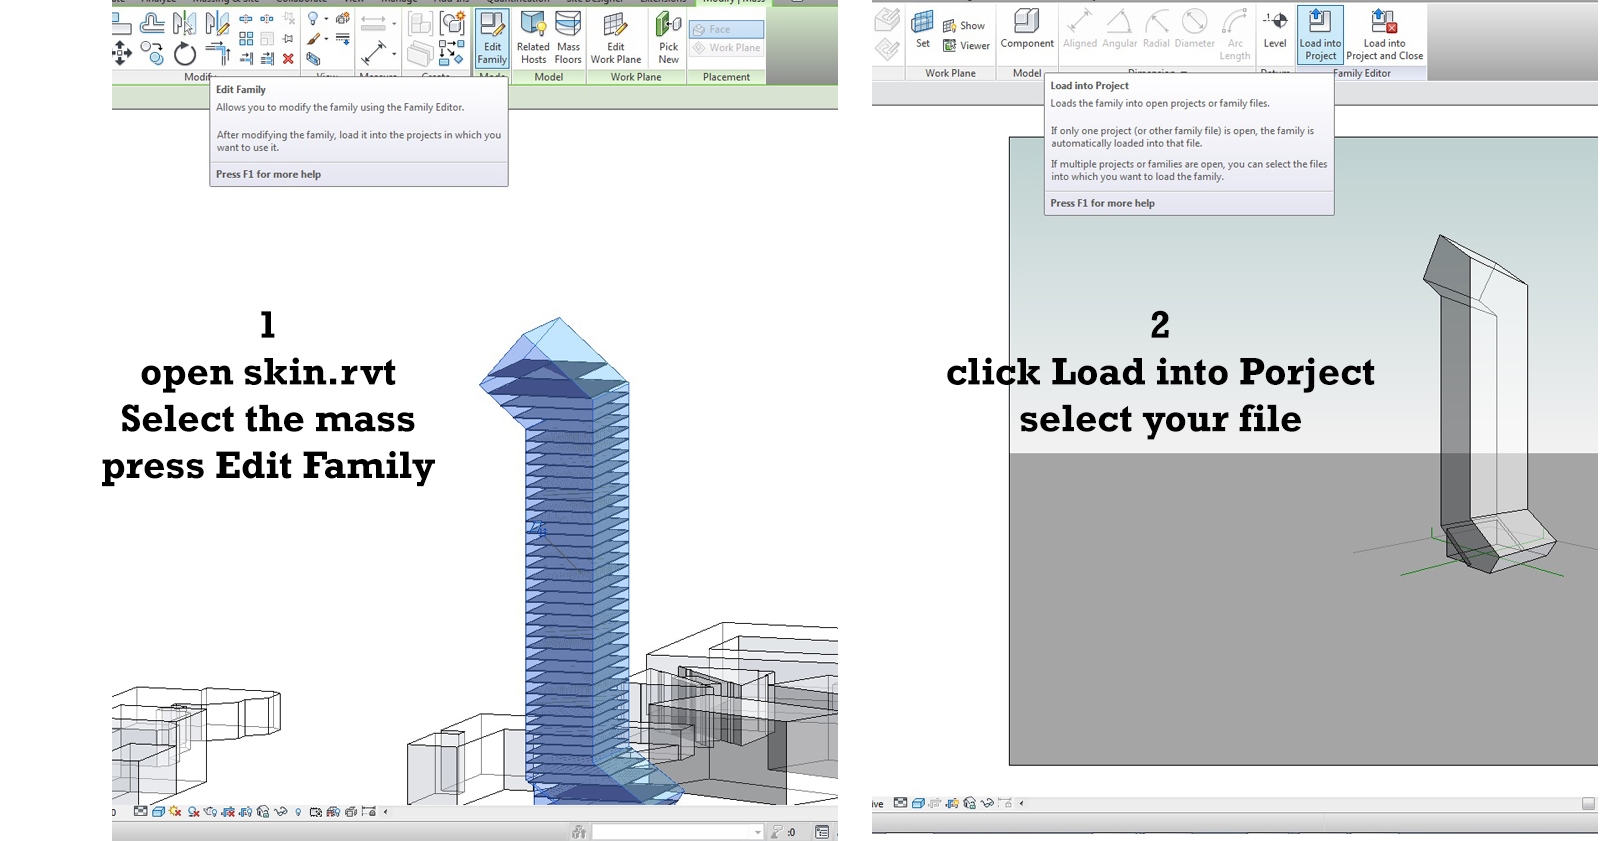Click the Aligned dimension tool
The width and height of the screenshot is (1600, 841).
coord(1079,30)
